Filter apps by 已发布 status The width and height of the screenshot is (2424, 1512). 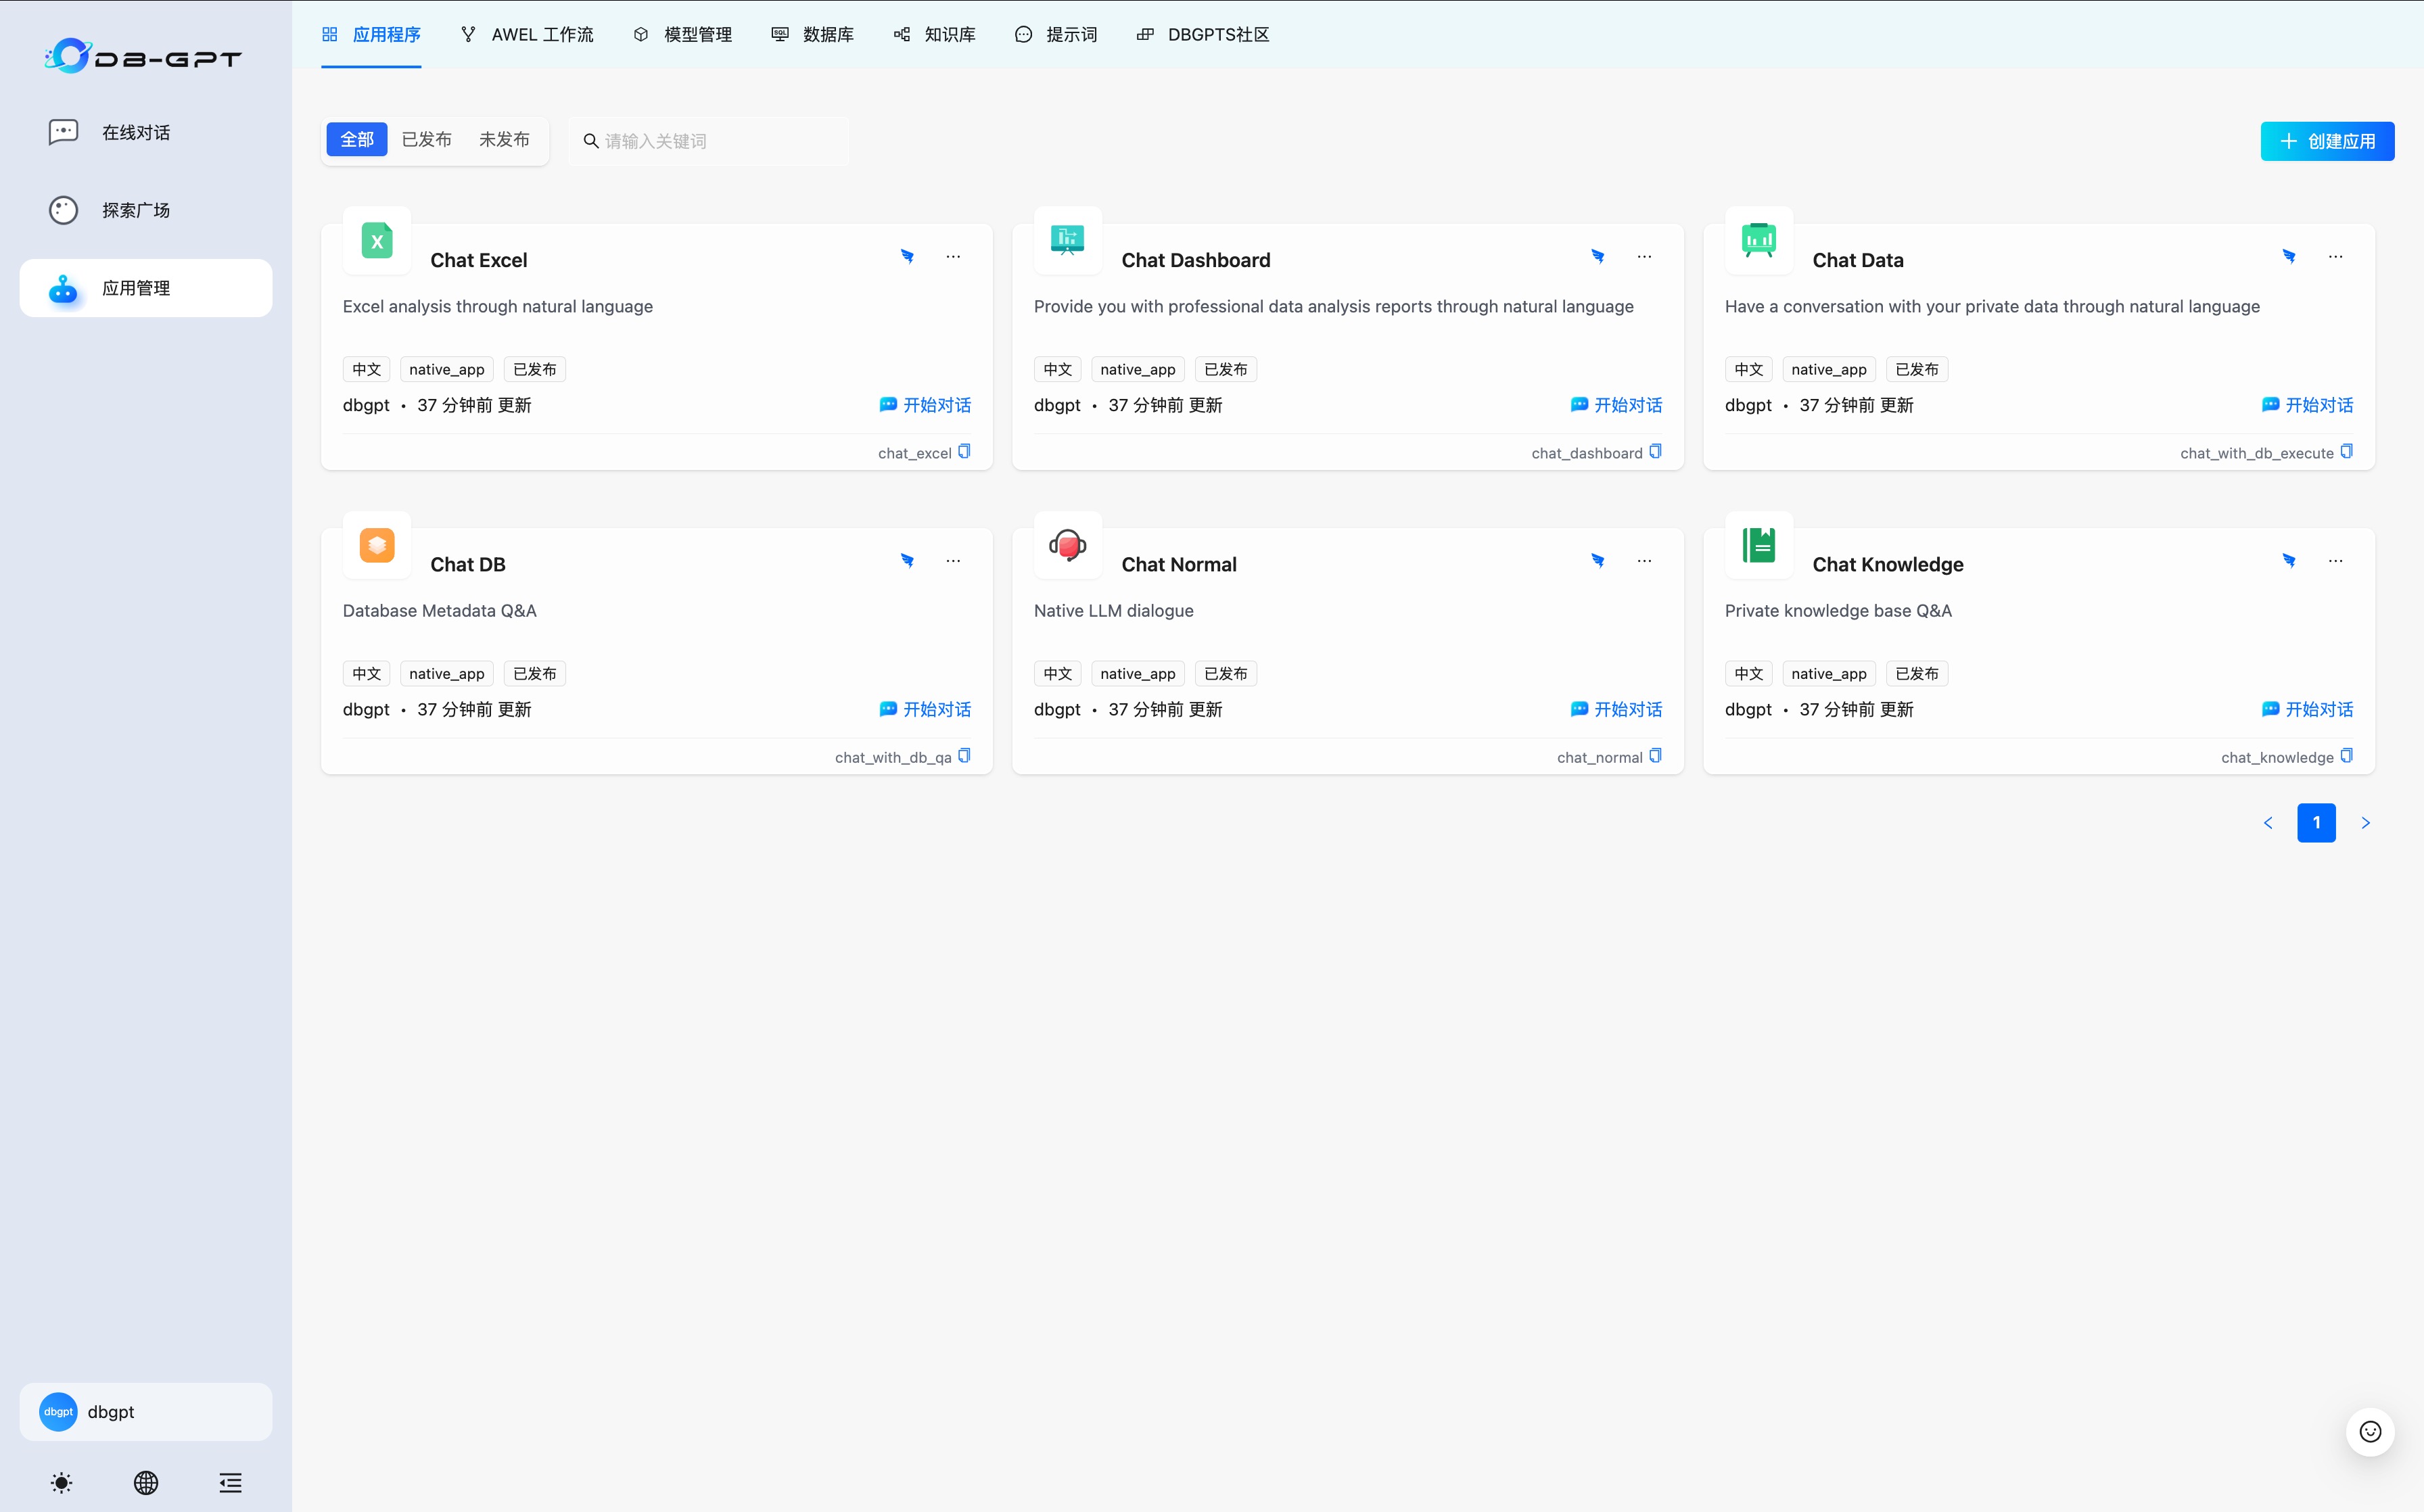426,140
